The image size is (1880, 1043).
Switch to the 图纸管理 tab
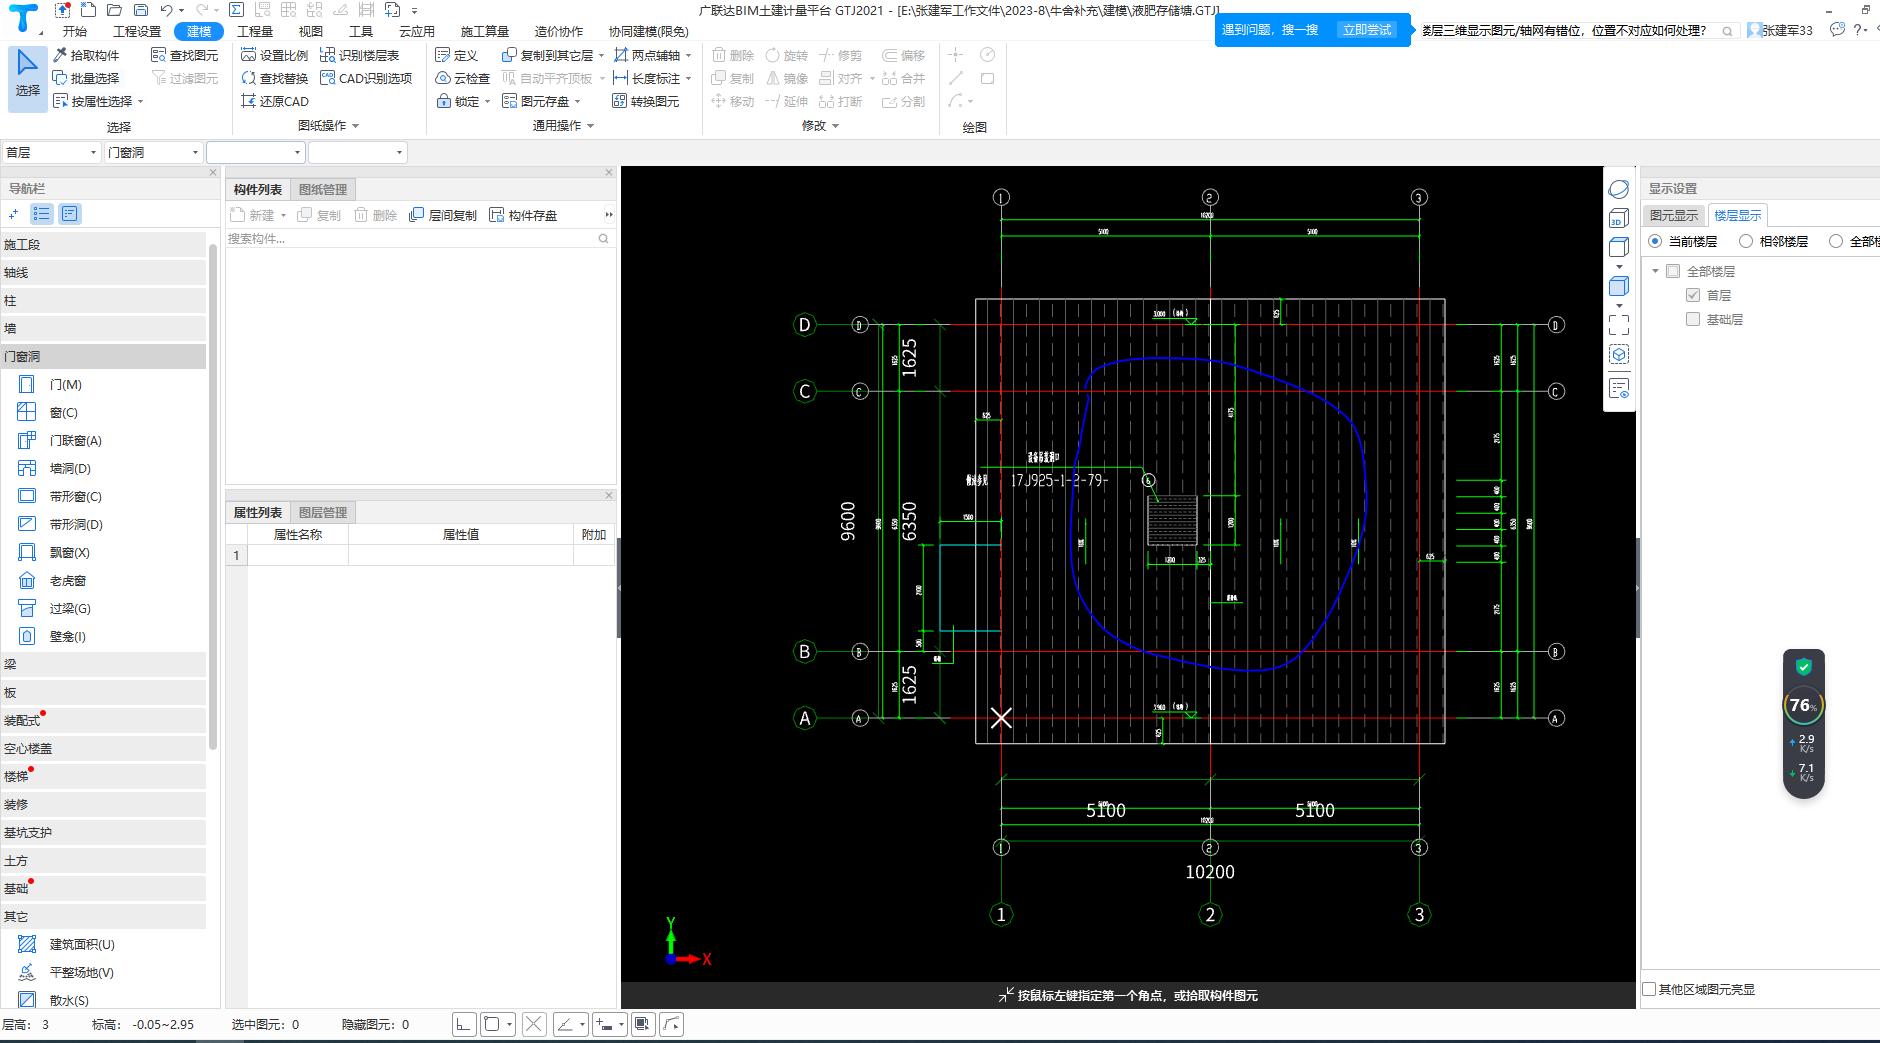323,190
